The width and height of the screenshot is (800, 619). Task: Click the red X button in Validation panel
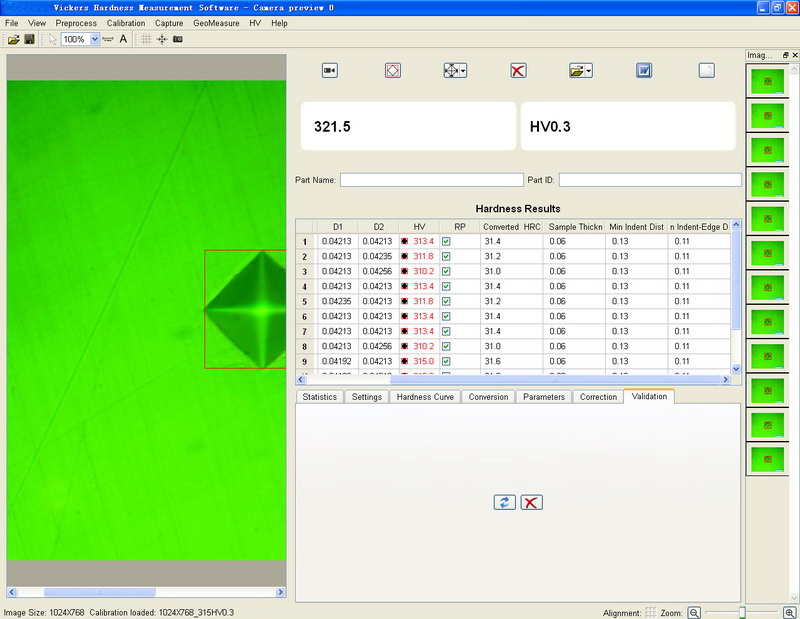532,502
